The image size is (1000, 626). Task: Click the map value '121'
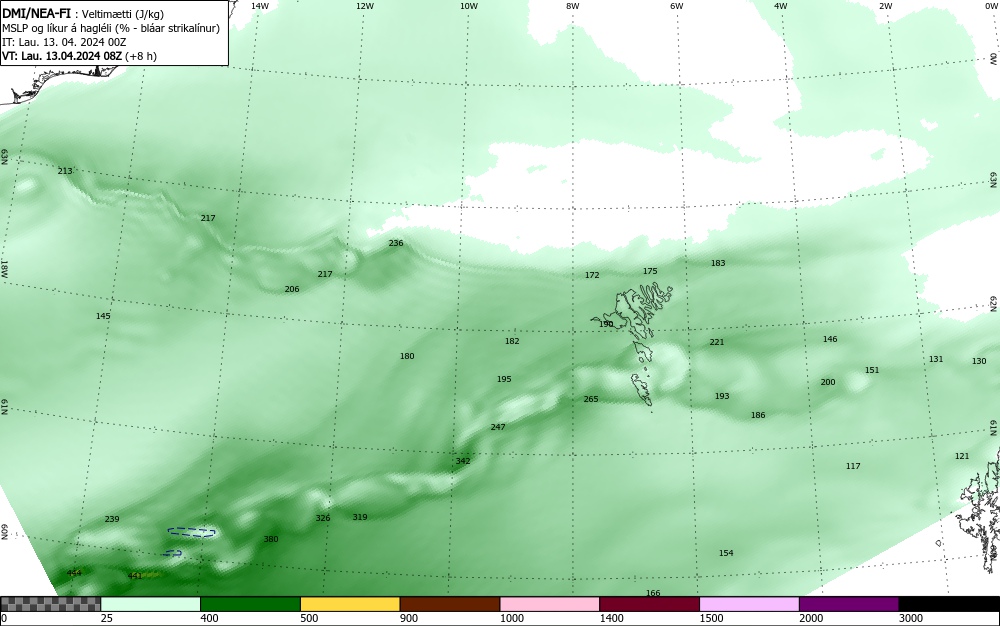coord(962,456)
